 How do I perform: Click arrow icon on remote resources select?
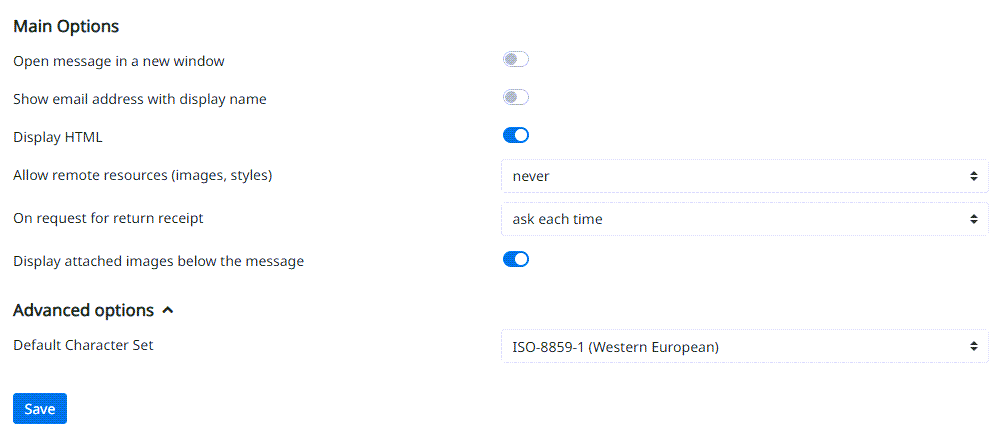point(973,176)
